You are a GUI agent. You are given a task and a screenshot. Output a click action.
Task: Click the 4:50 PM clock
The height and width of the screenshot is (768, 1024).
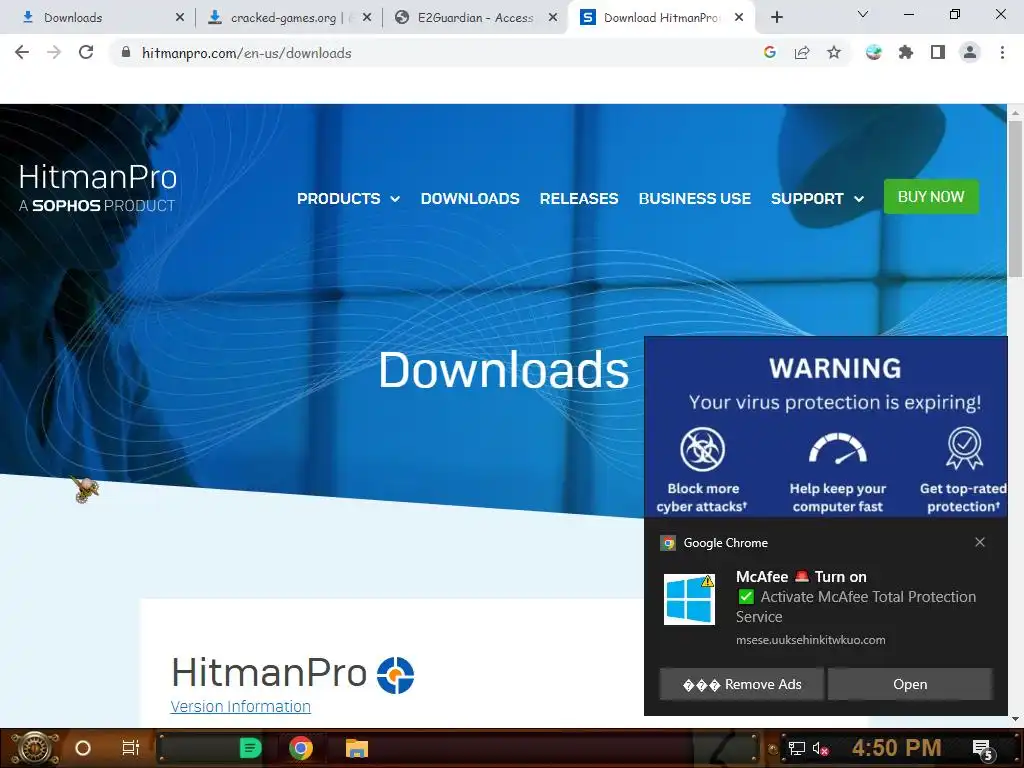[897, 748]
